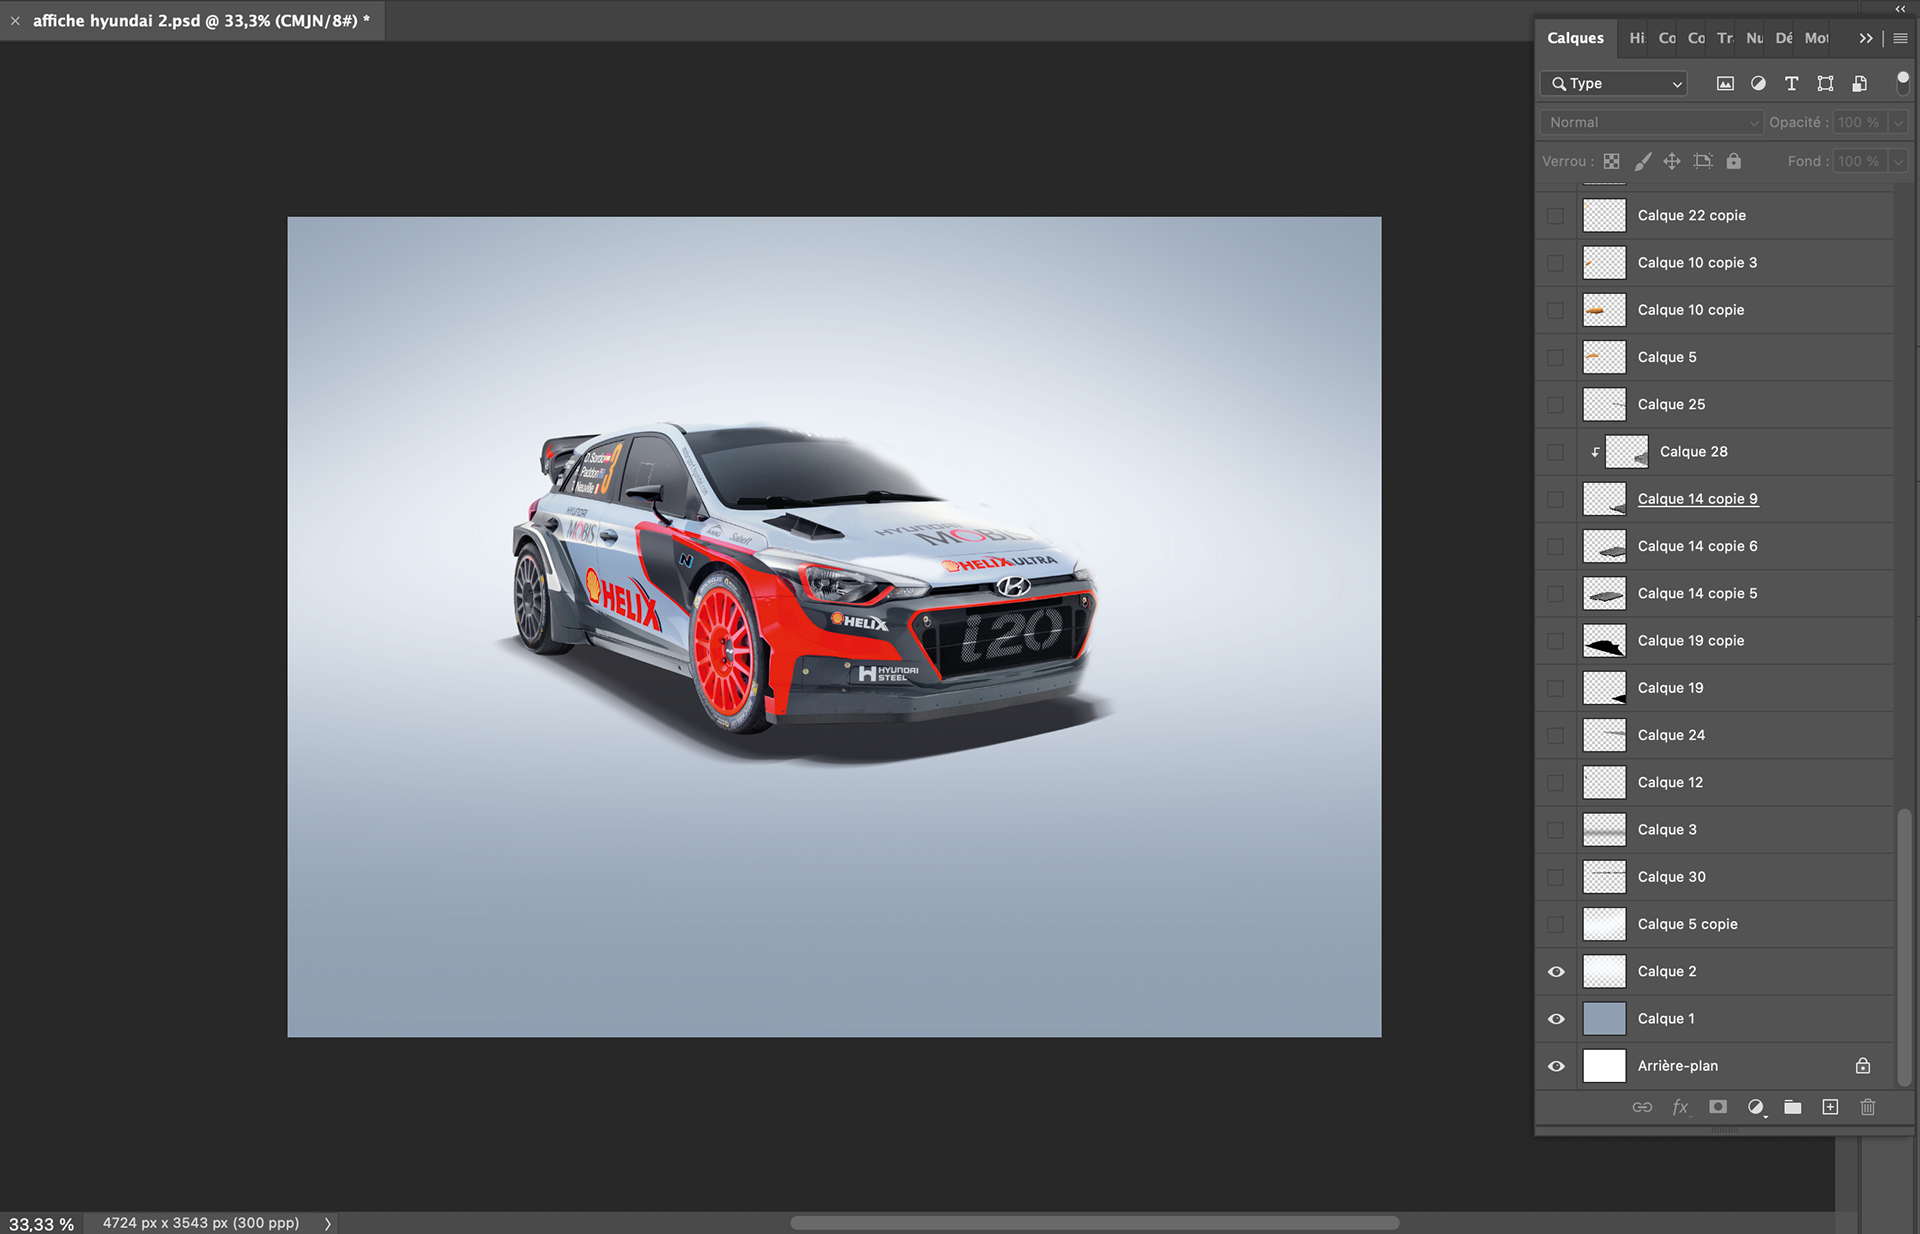Switch to the Calques tab

(x=1575, y=38)
